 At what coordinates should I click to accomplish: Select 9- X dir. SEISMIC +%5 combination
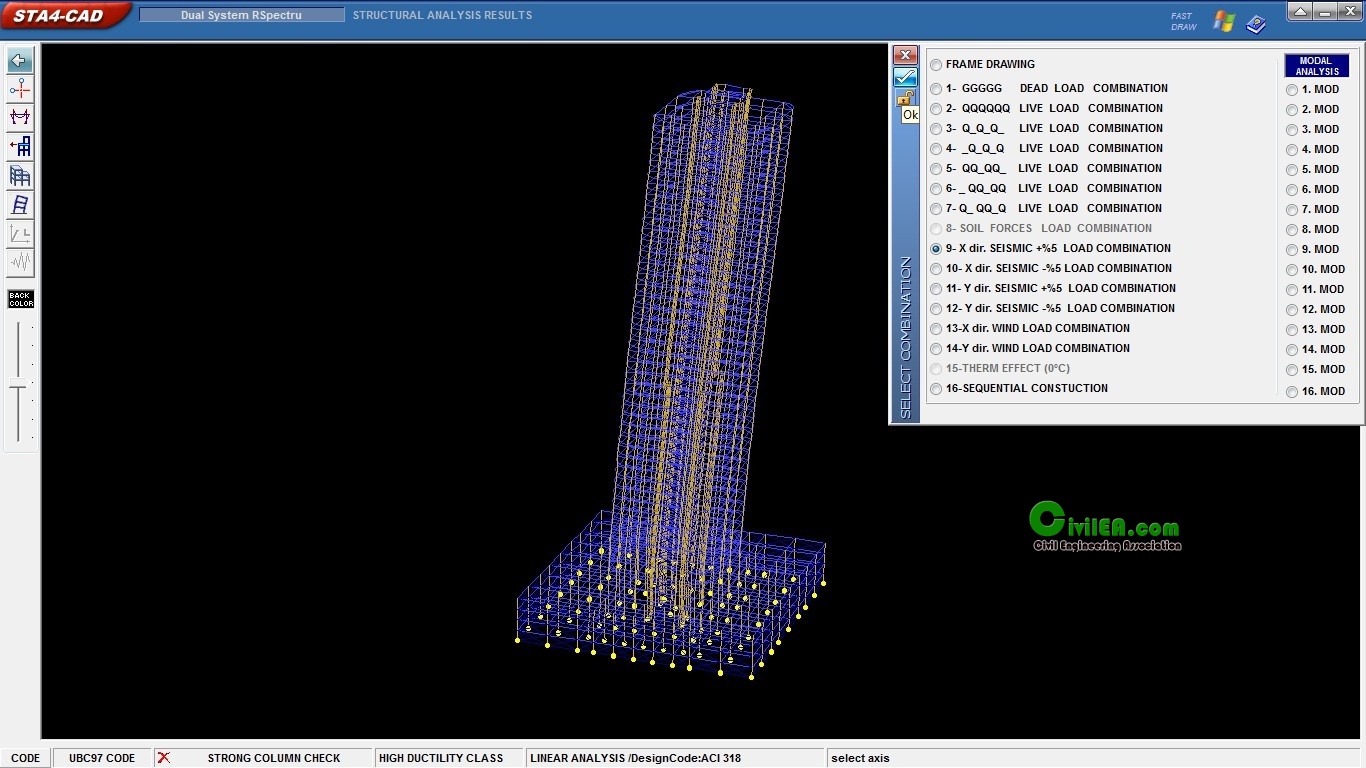(x=1051, y=248)
